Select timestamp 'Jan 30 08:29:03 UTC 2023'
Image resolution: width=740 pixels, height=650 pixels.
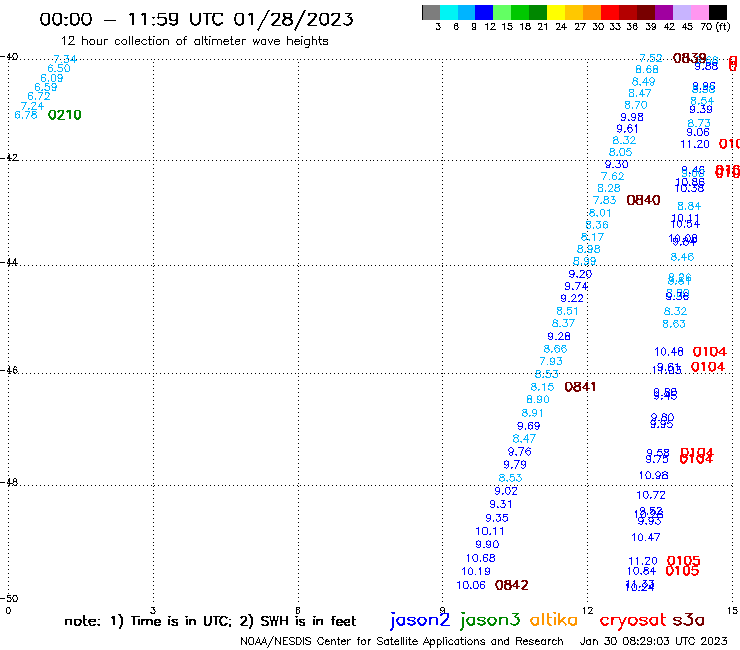[653, 641]
